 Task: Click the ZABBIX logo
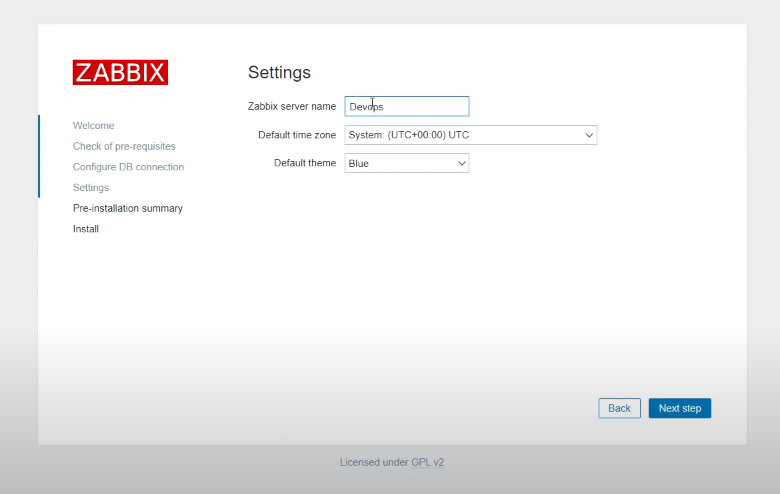click(120, 73)
